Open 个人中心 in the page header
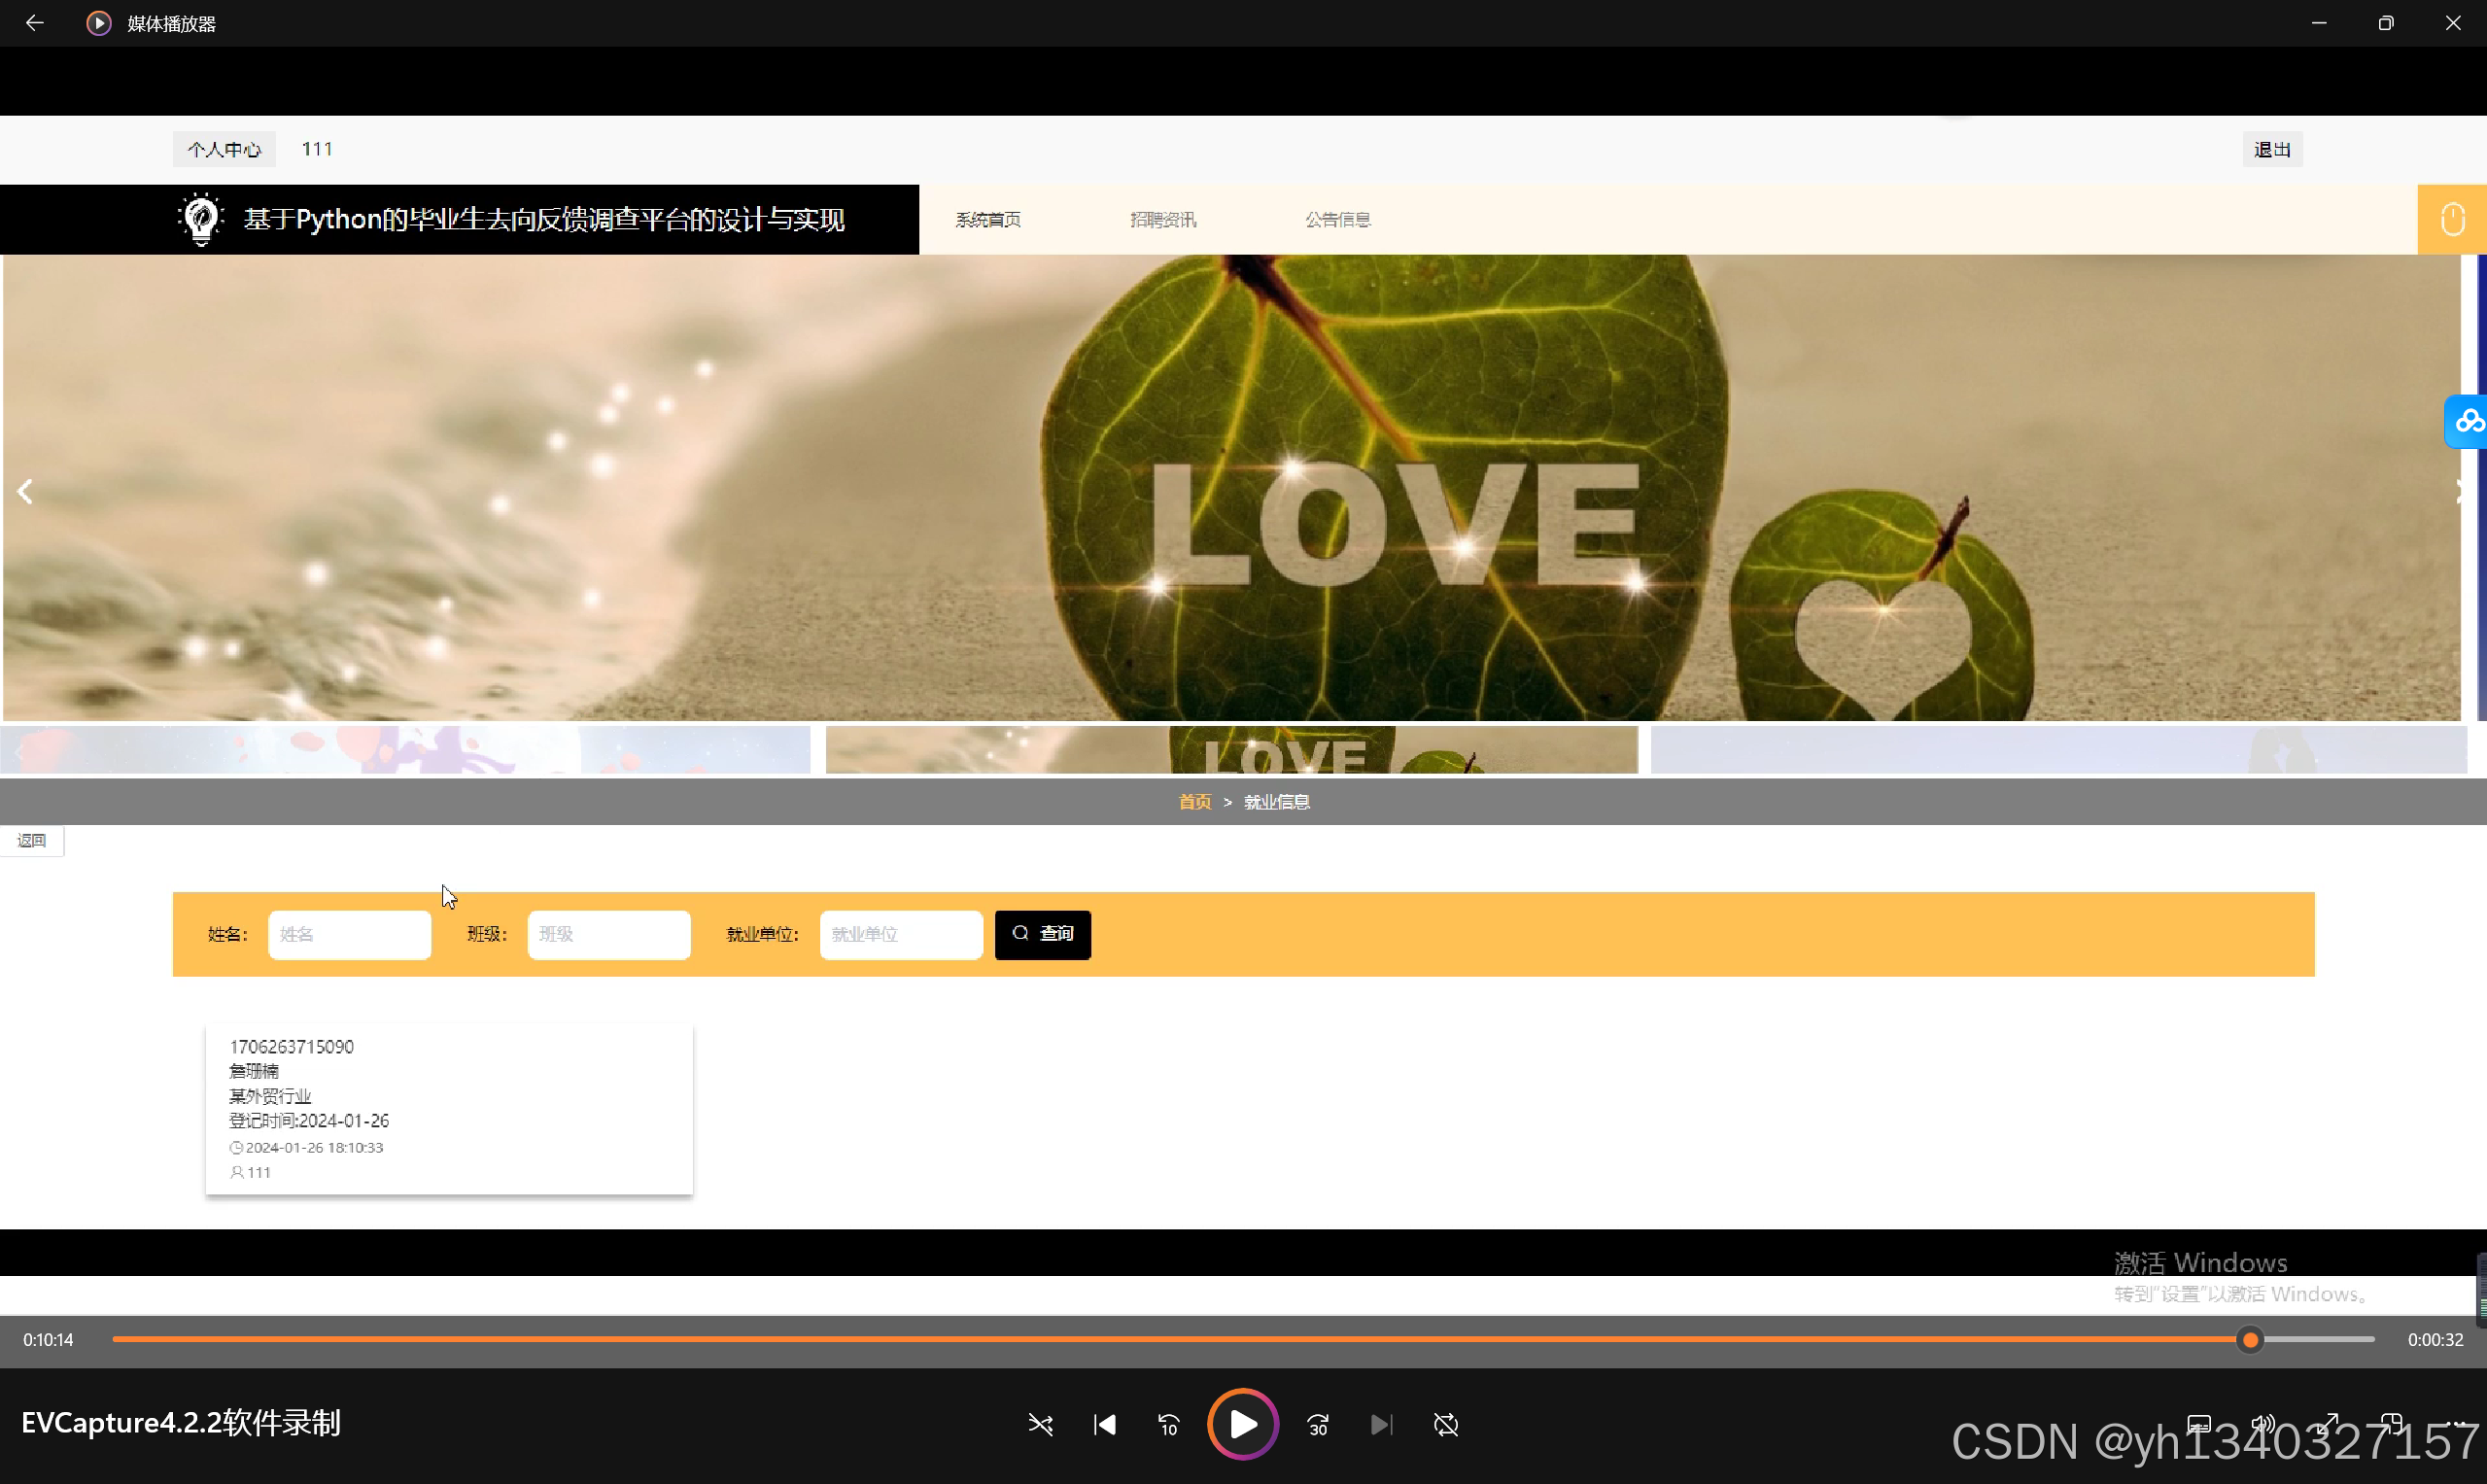 point(224,150)
